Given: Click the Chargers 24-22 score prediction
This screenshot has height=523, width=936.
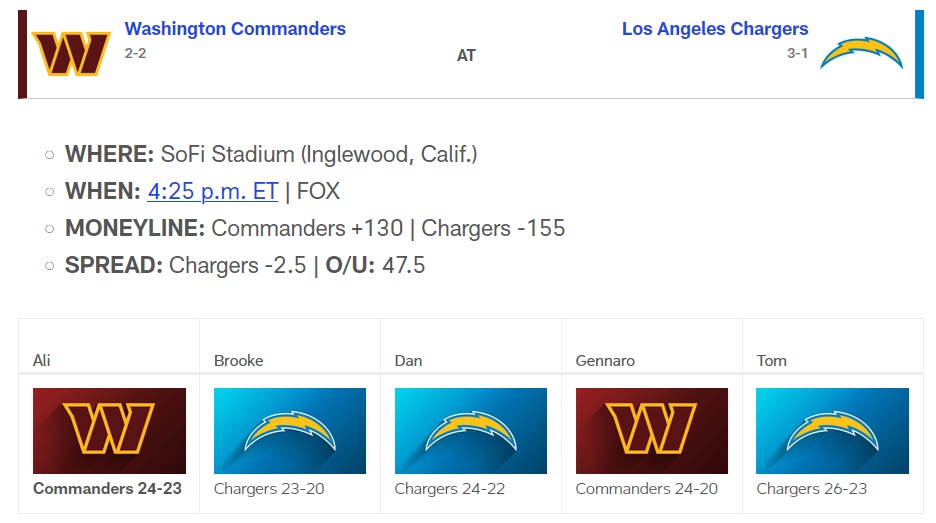Looking at the screenshot, I should click(450, 489).
